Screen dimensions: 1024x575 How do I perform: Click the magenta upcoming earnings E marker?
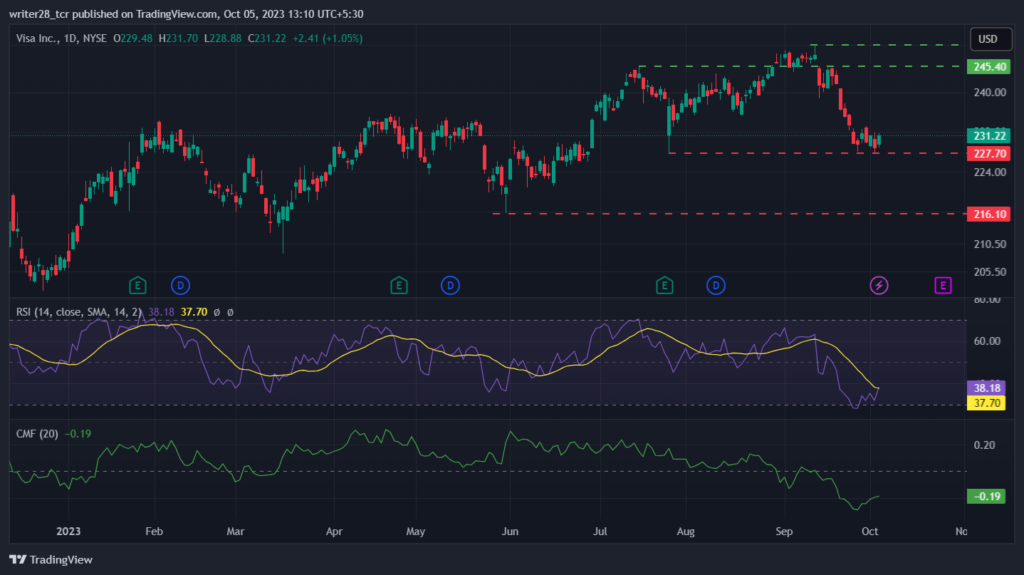tap(943, 286)
